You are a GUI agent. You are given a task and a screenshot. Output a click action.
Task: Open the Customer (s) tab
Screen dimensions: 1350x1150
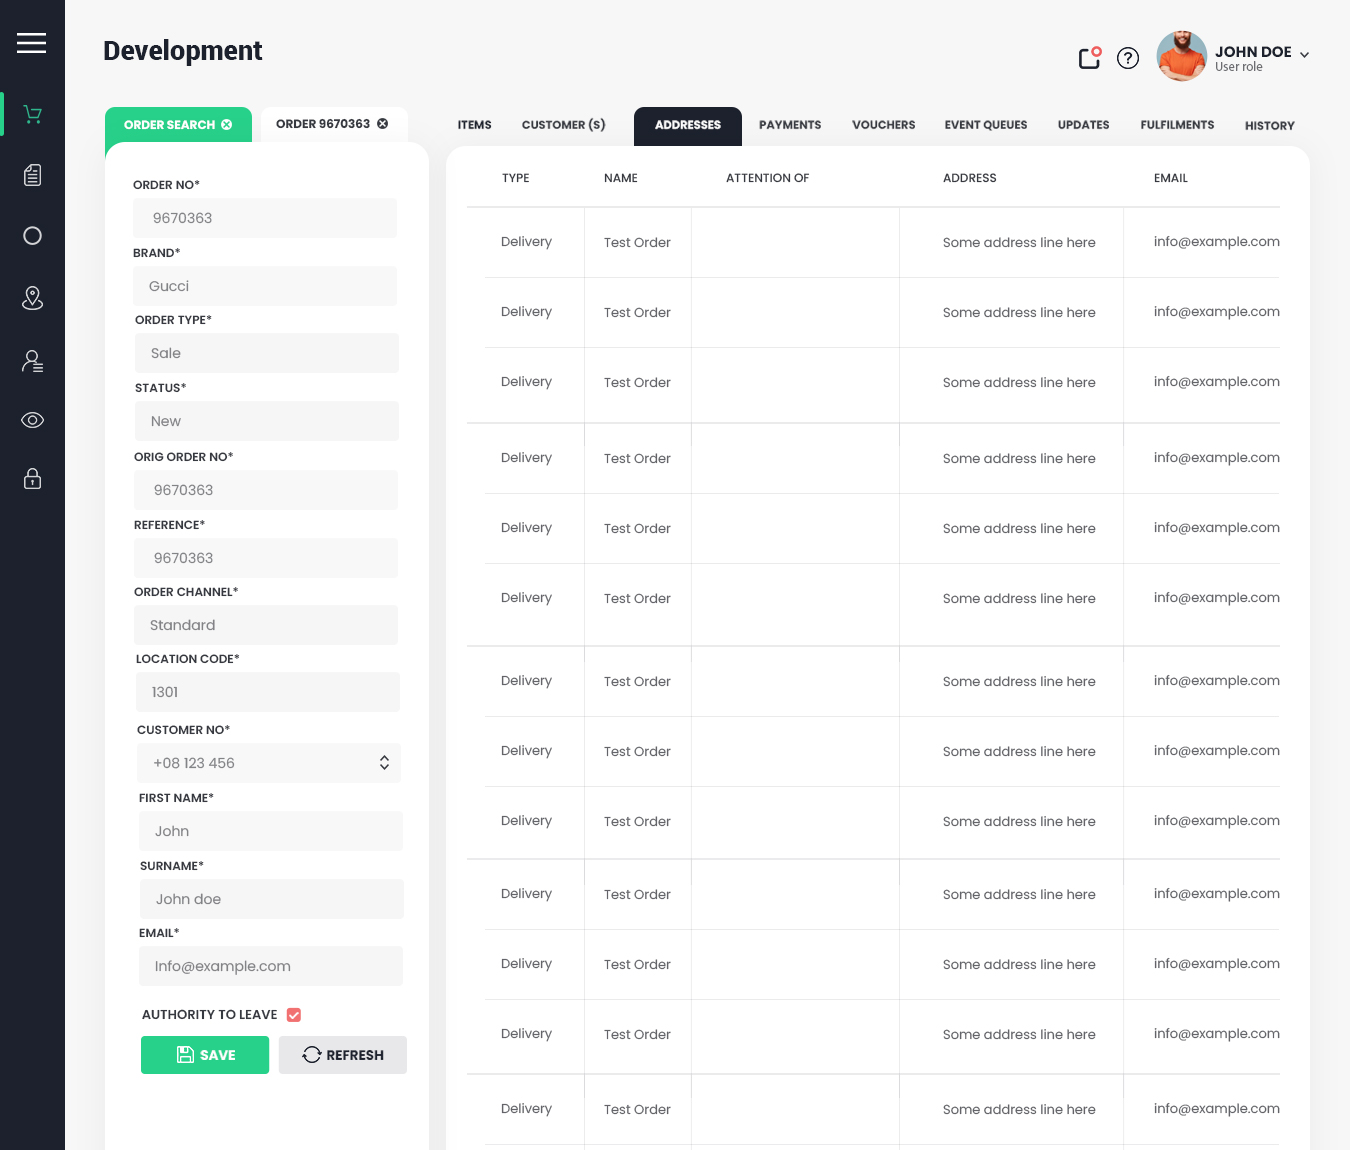[564, 125]
